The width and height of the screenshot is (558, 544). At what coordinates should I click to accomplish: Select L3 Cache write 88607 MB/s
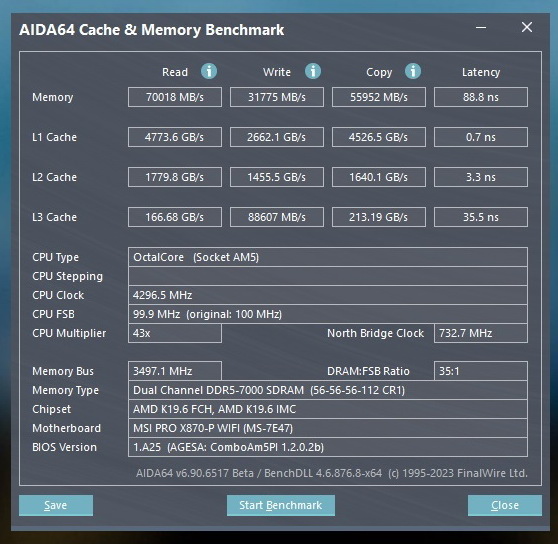277,217
